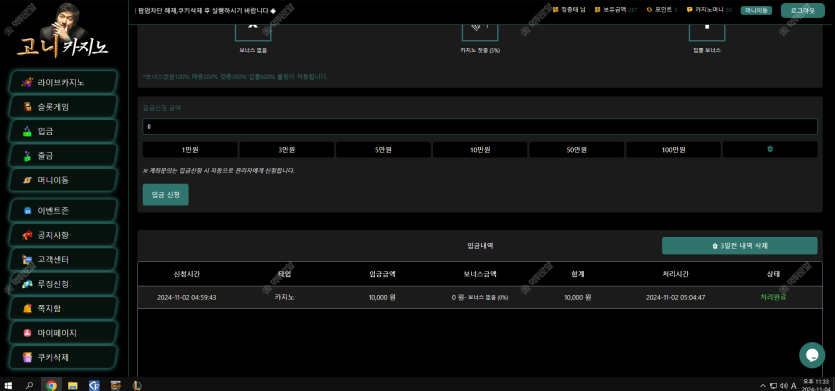Open the chat support bubble
The image size is (835, 391).
point(812,355)
